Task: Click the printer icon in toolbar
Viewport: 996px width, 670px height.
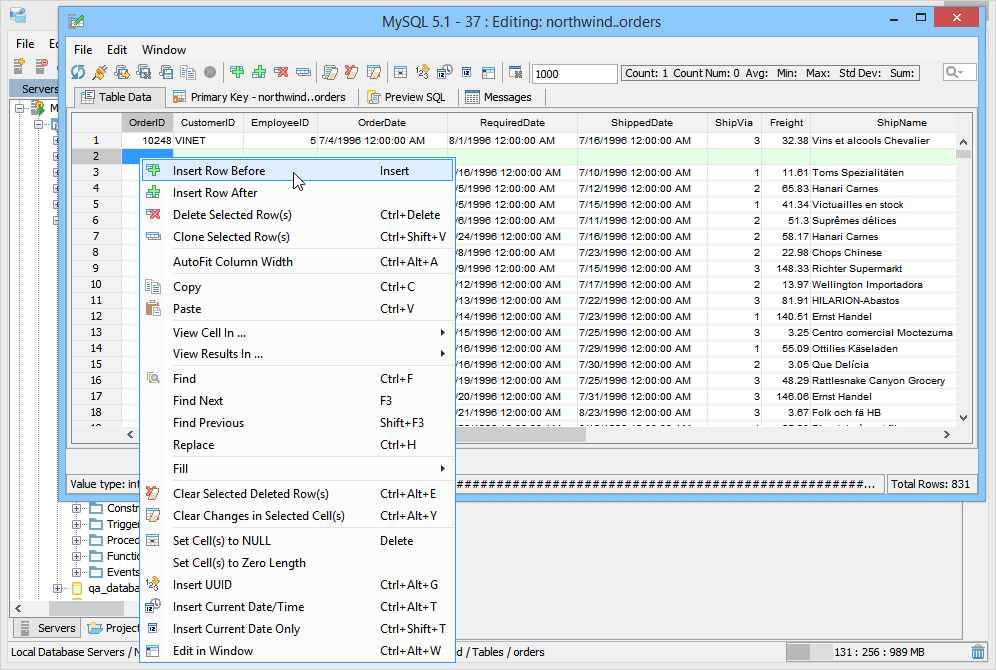Action: (166, 72)
